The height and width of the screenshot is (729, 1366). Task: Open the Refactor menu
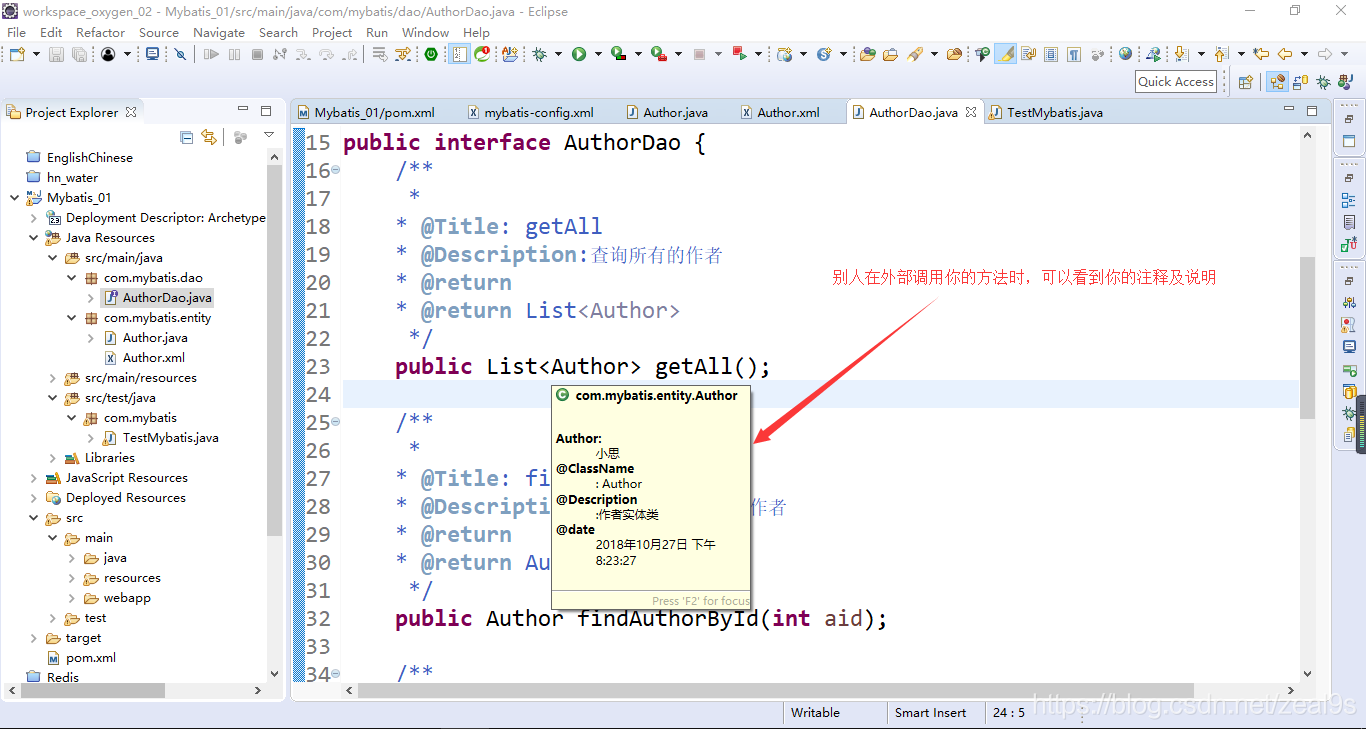click(x=100, y=32)
